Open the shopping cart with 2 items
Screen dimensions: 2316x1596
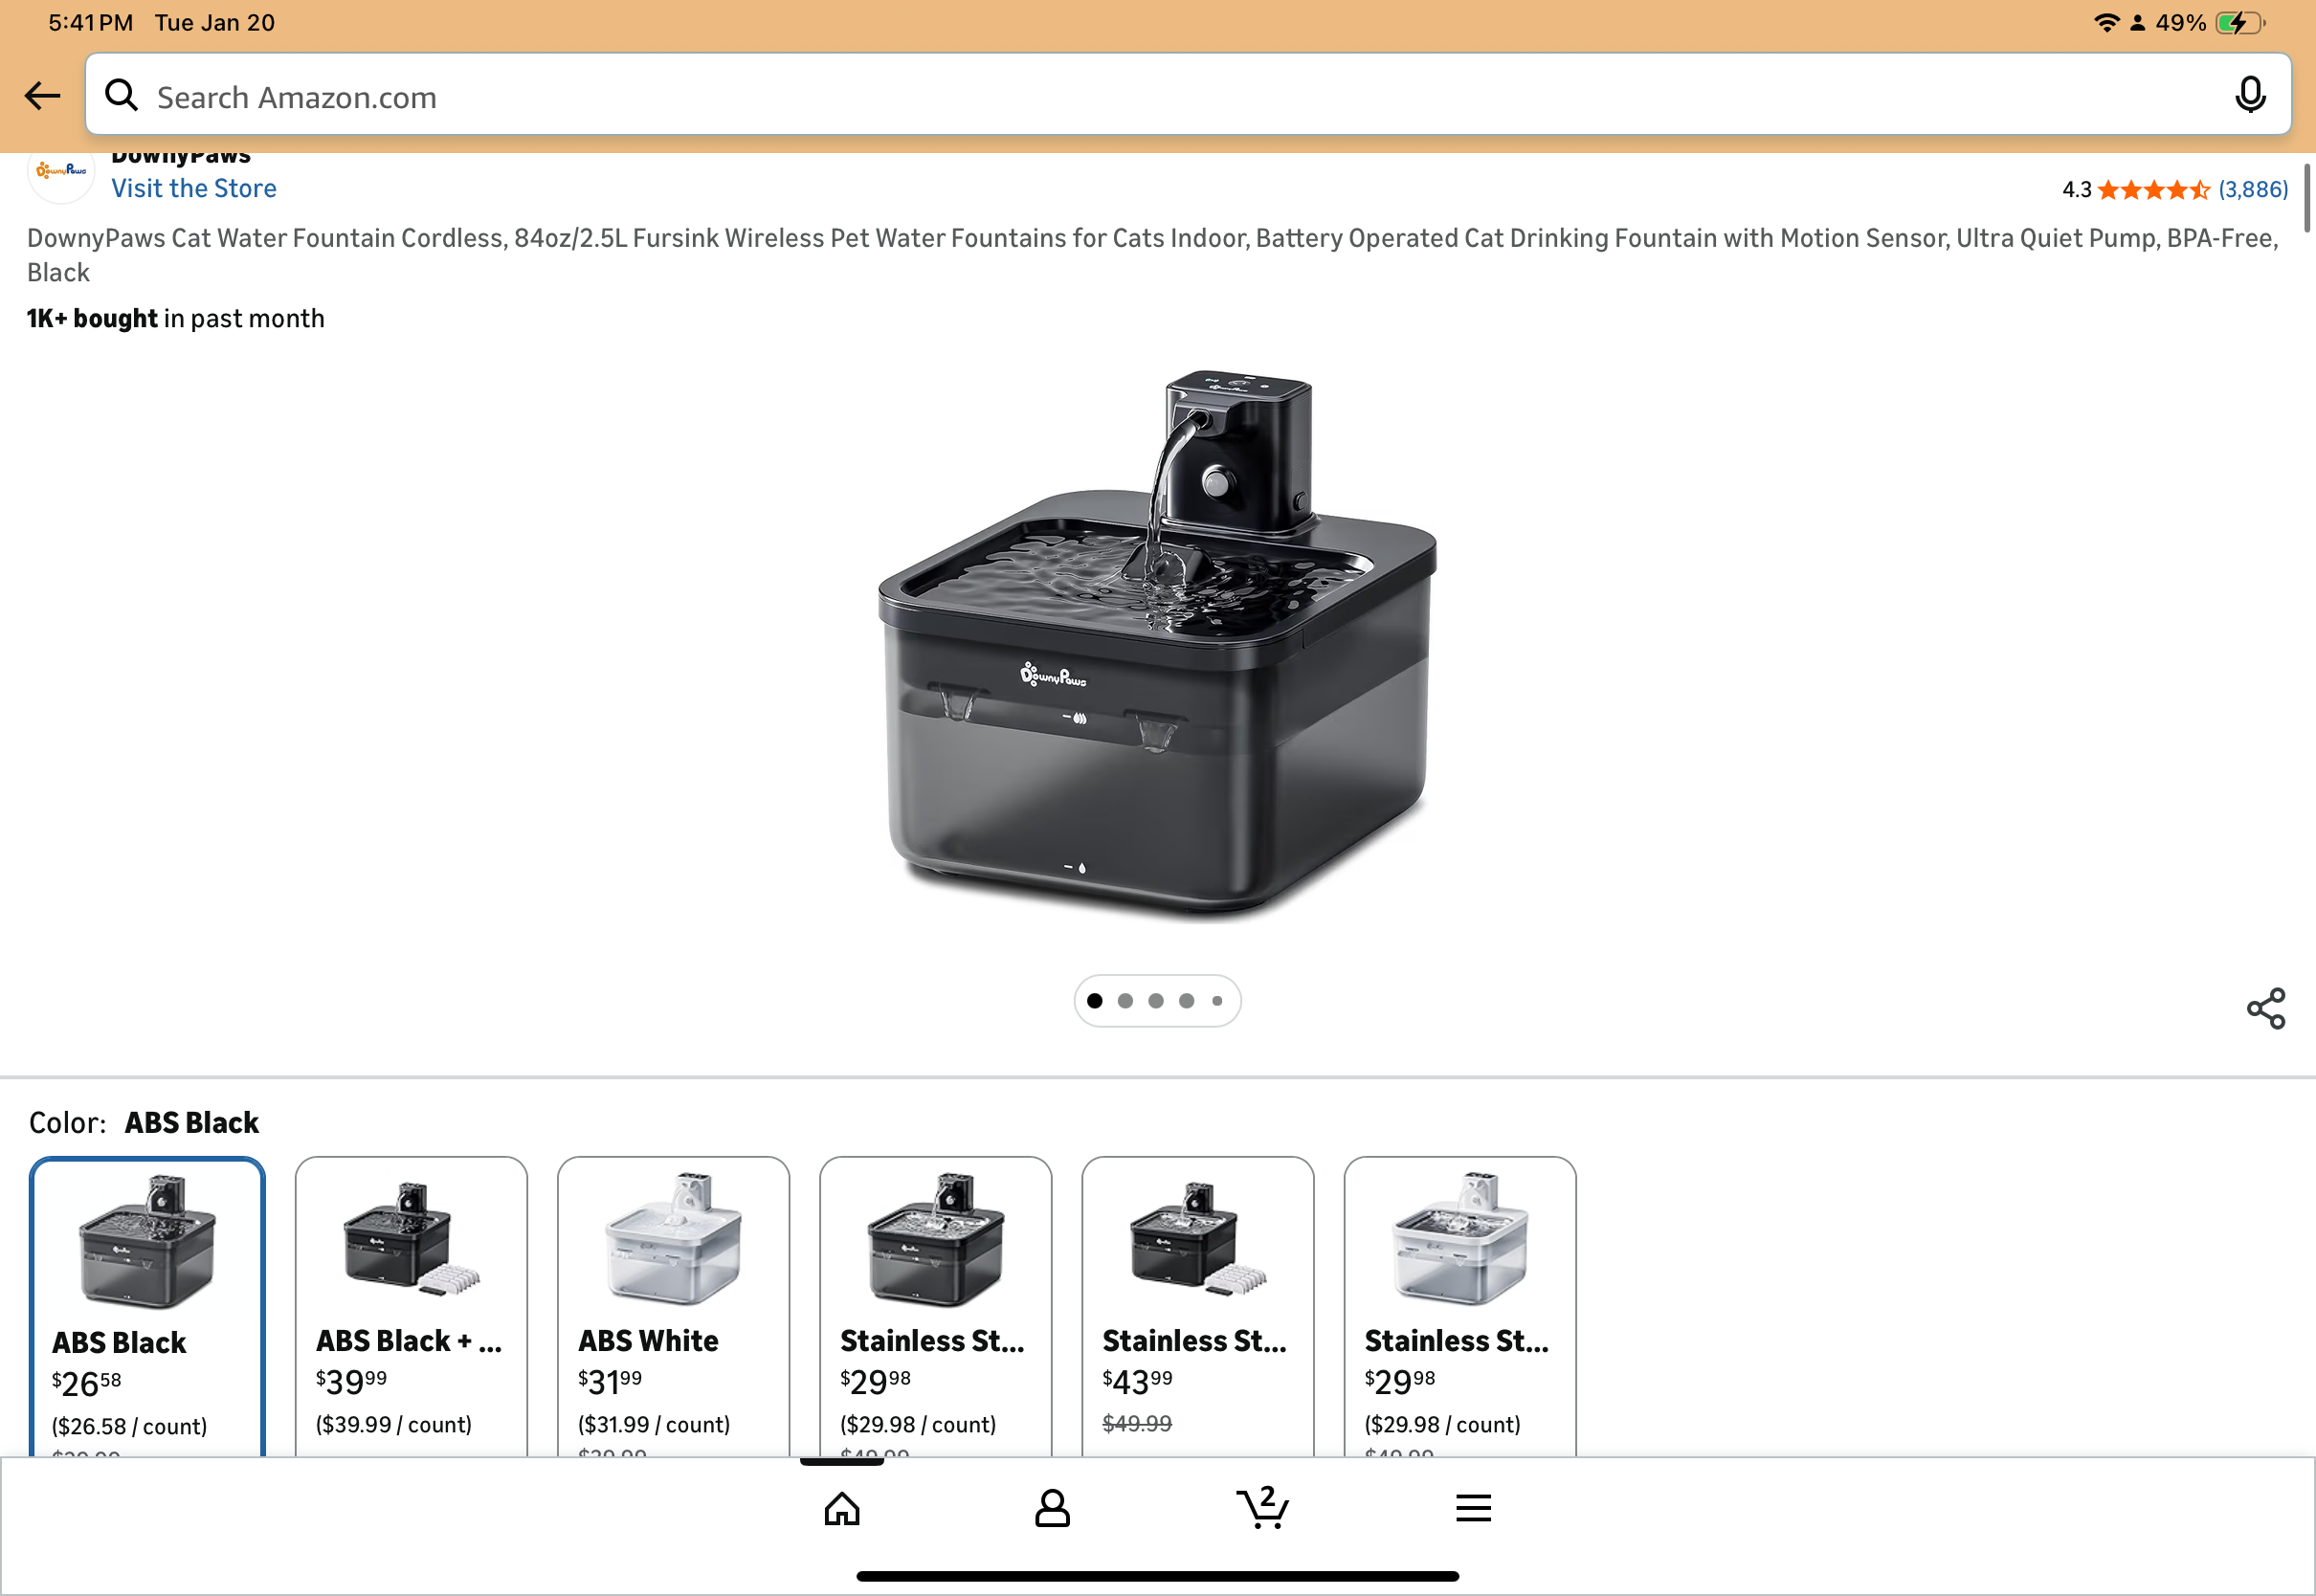click(1262, 1508)
